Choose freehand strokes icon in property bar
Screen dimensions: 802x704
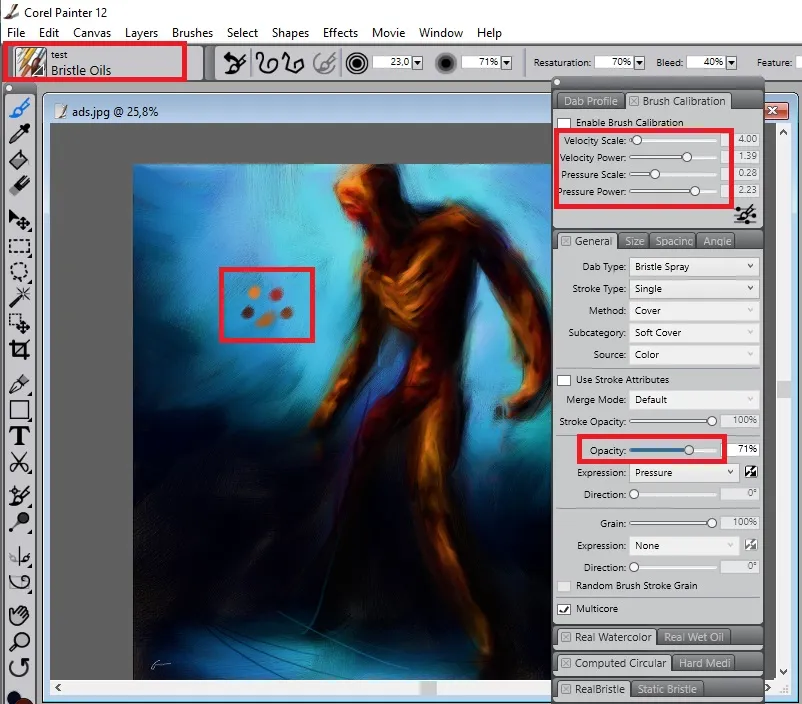click(x=266, y=63)
